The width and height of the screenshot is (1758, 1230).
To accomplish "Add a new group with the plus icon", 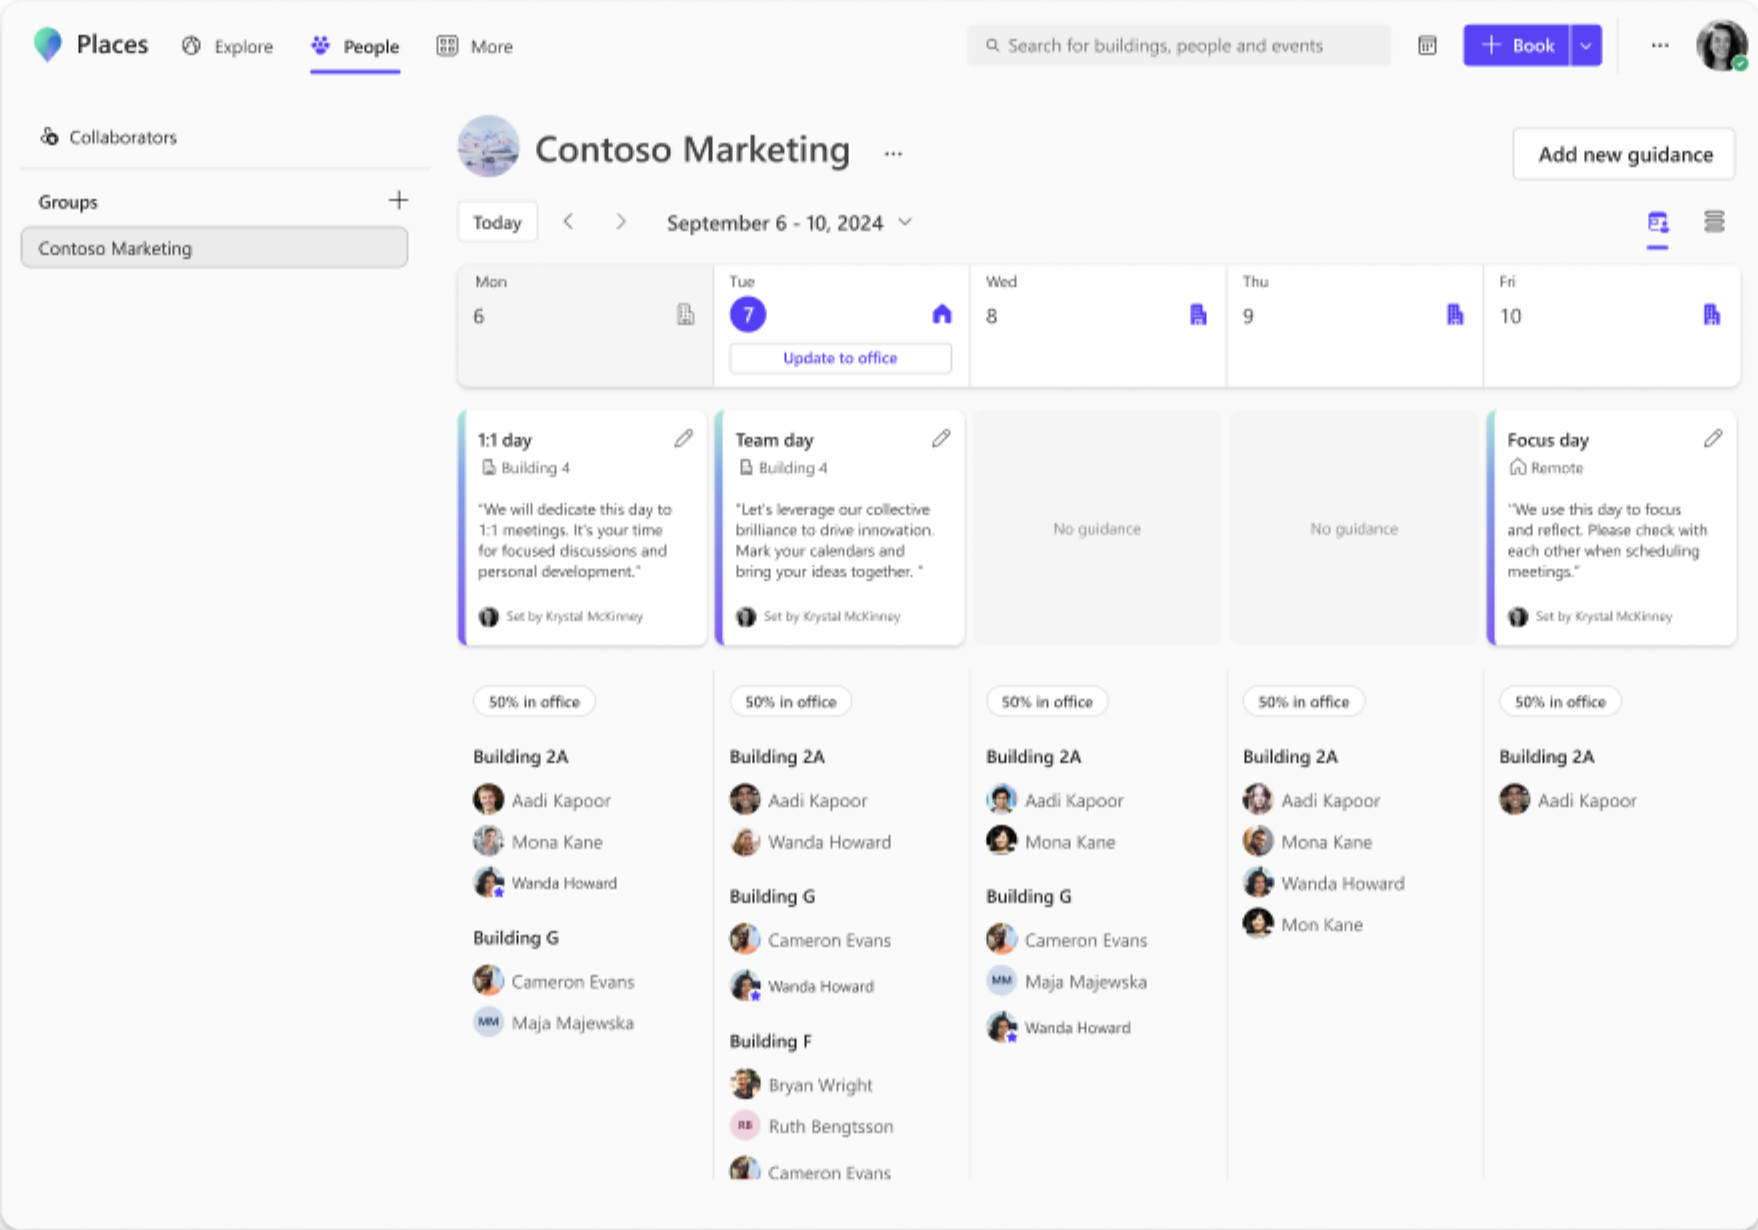I will tap(398, 200).
